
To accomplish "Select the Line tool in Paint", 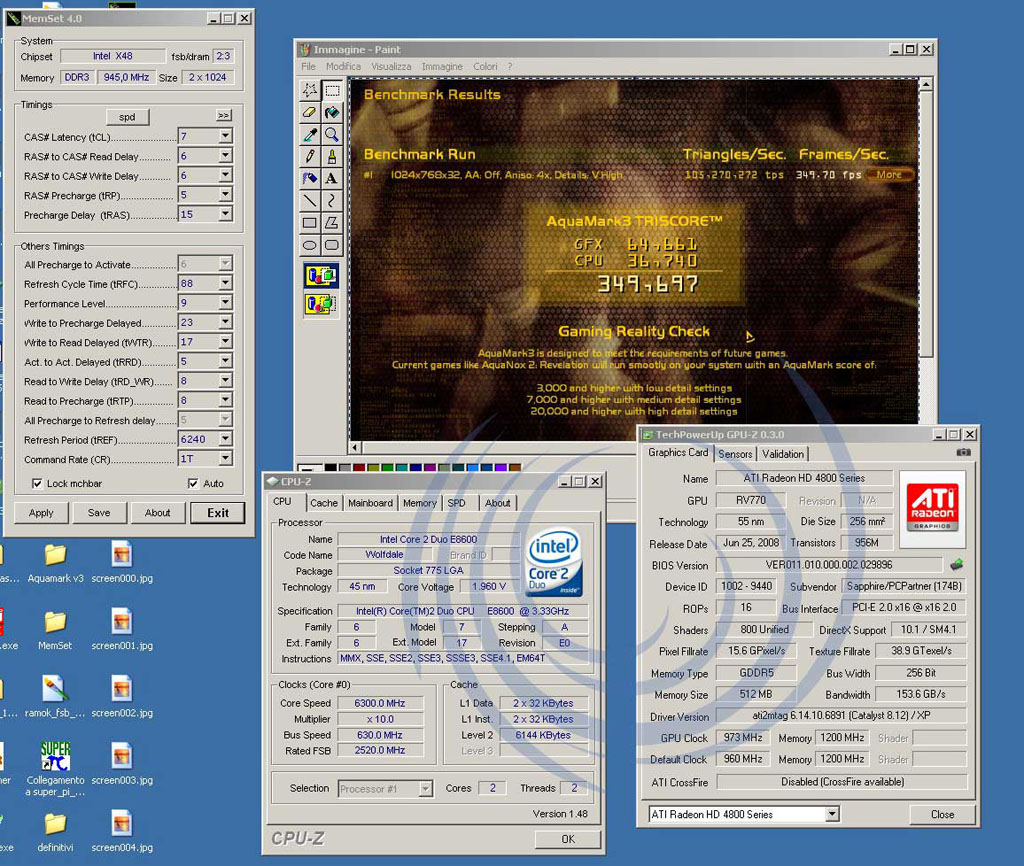I will [310, 200].
